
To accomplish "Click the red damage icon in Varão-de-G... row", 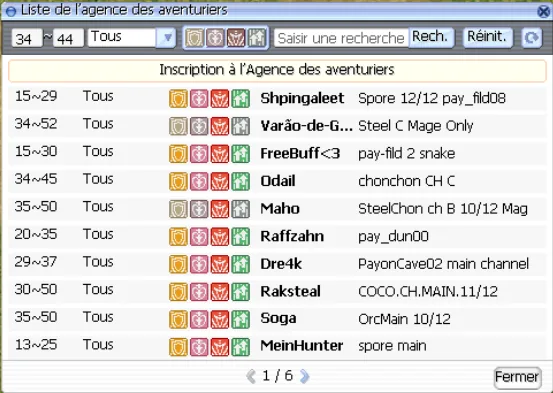I will pos(220,126).
